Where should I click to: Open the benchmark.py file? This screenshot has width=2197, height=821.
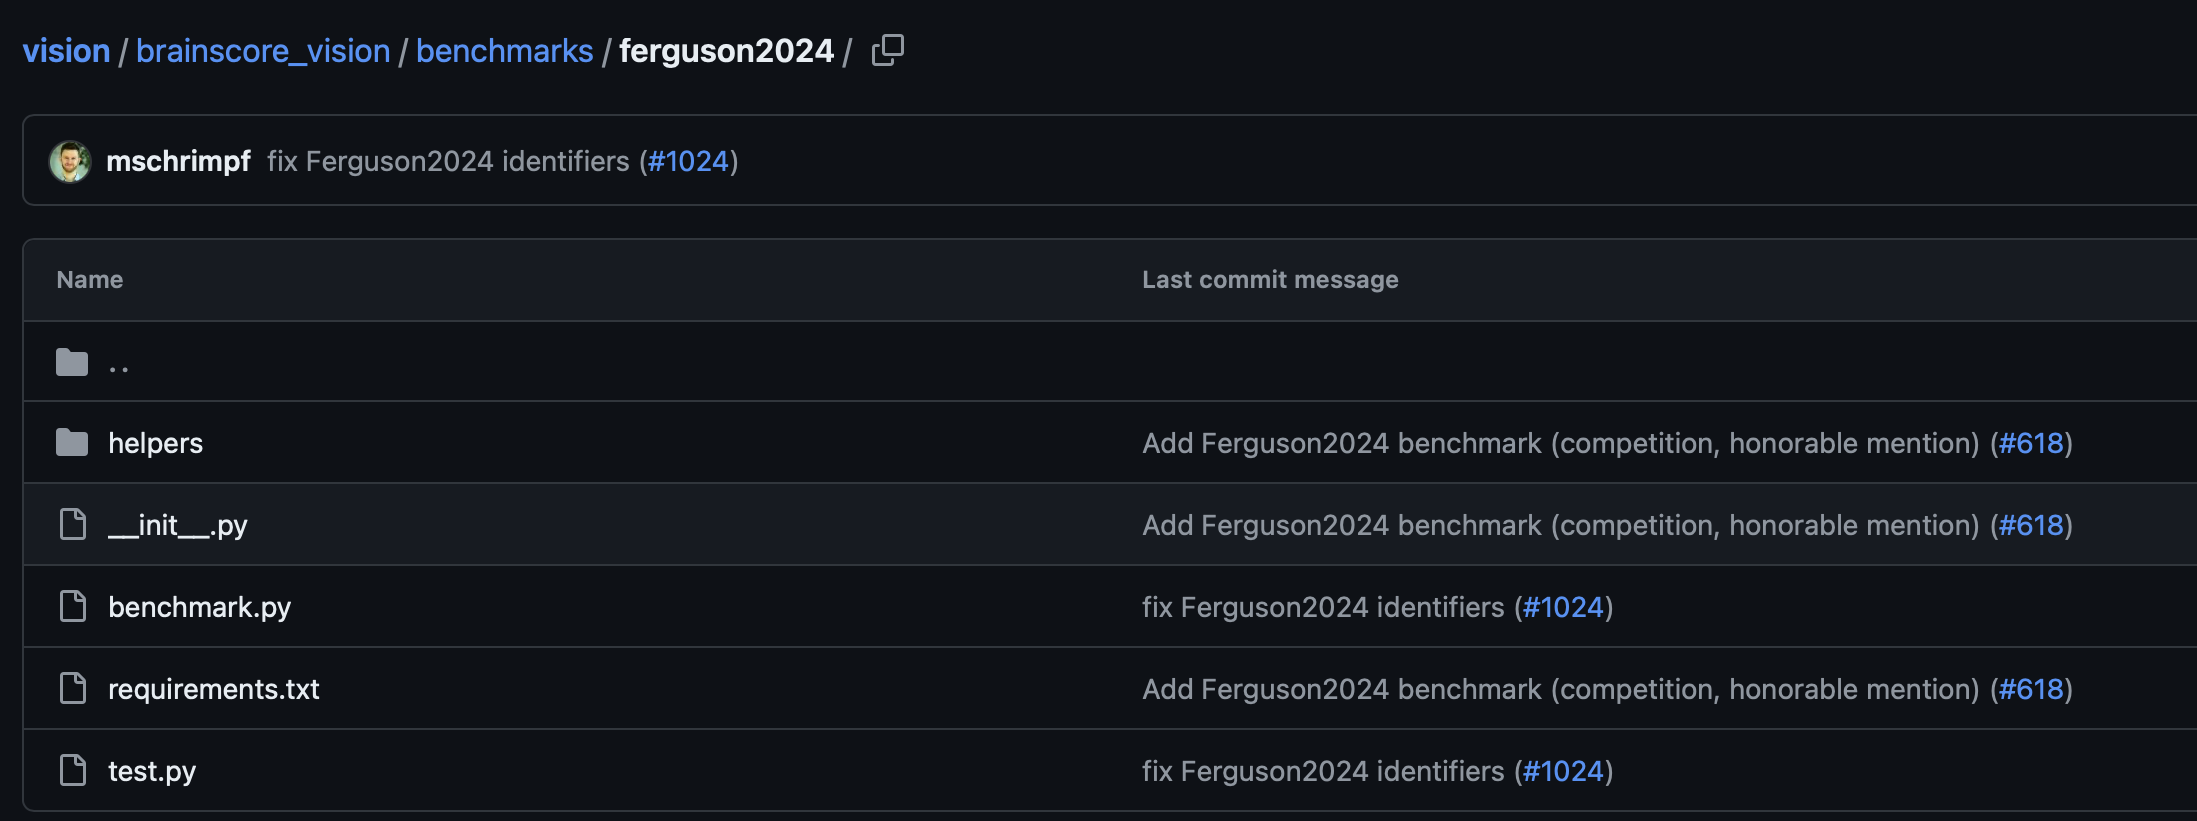pyautogui.click(x=199, y=607)
